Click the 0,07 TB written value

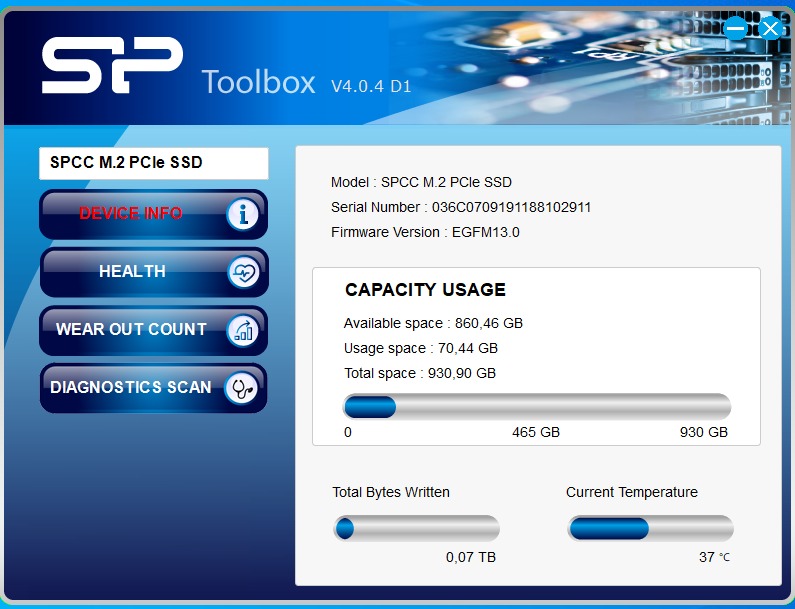(x=471, y=557)
